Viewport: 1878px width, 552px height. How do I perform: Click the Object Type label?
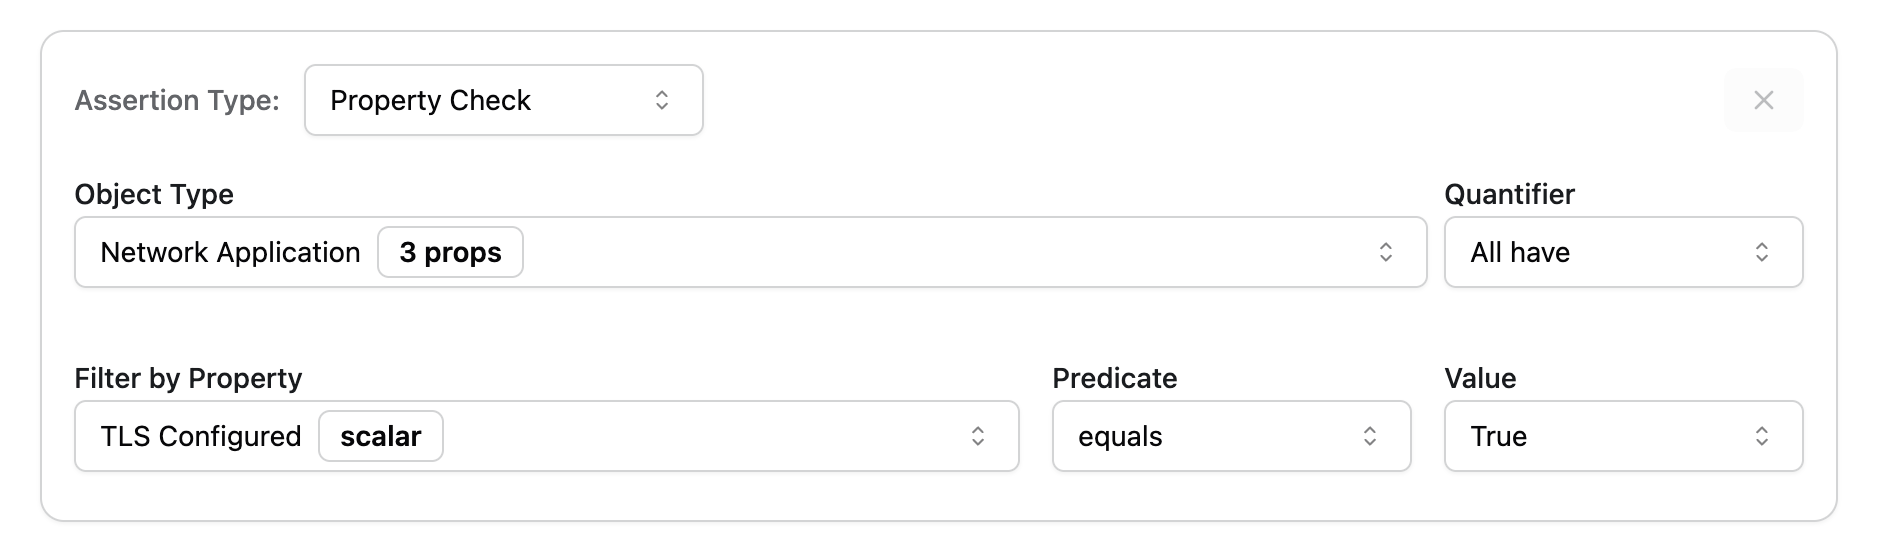point(154,194)
